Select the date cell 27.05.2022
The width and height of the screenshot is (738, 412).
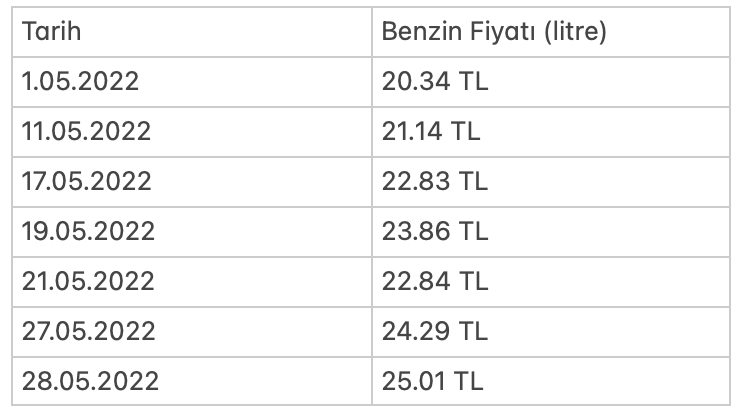pyautogui.click(x=192, y=331)
